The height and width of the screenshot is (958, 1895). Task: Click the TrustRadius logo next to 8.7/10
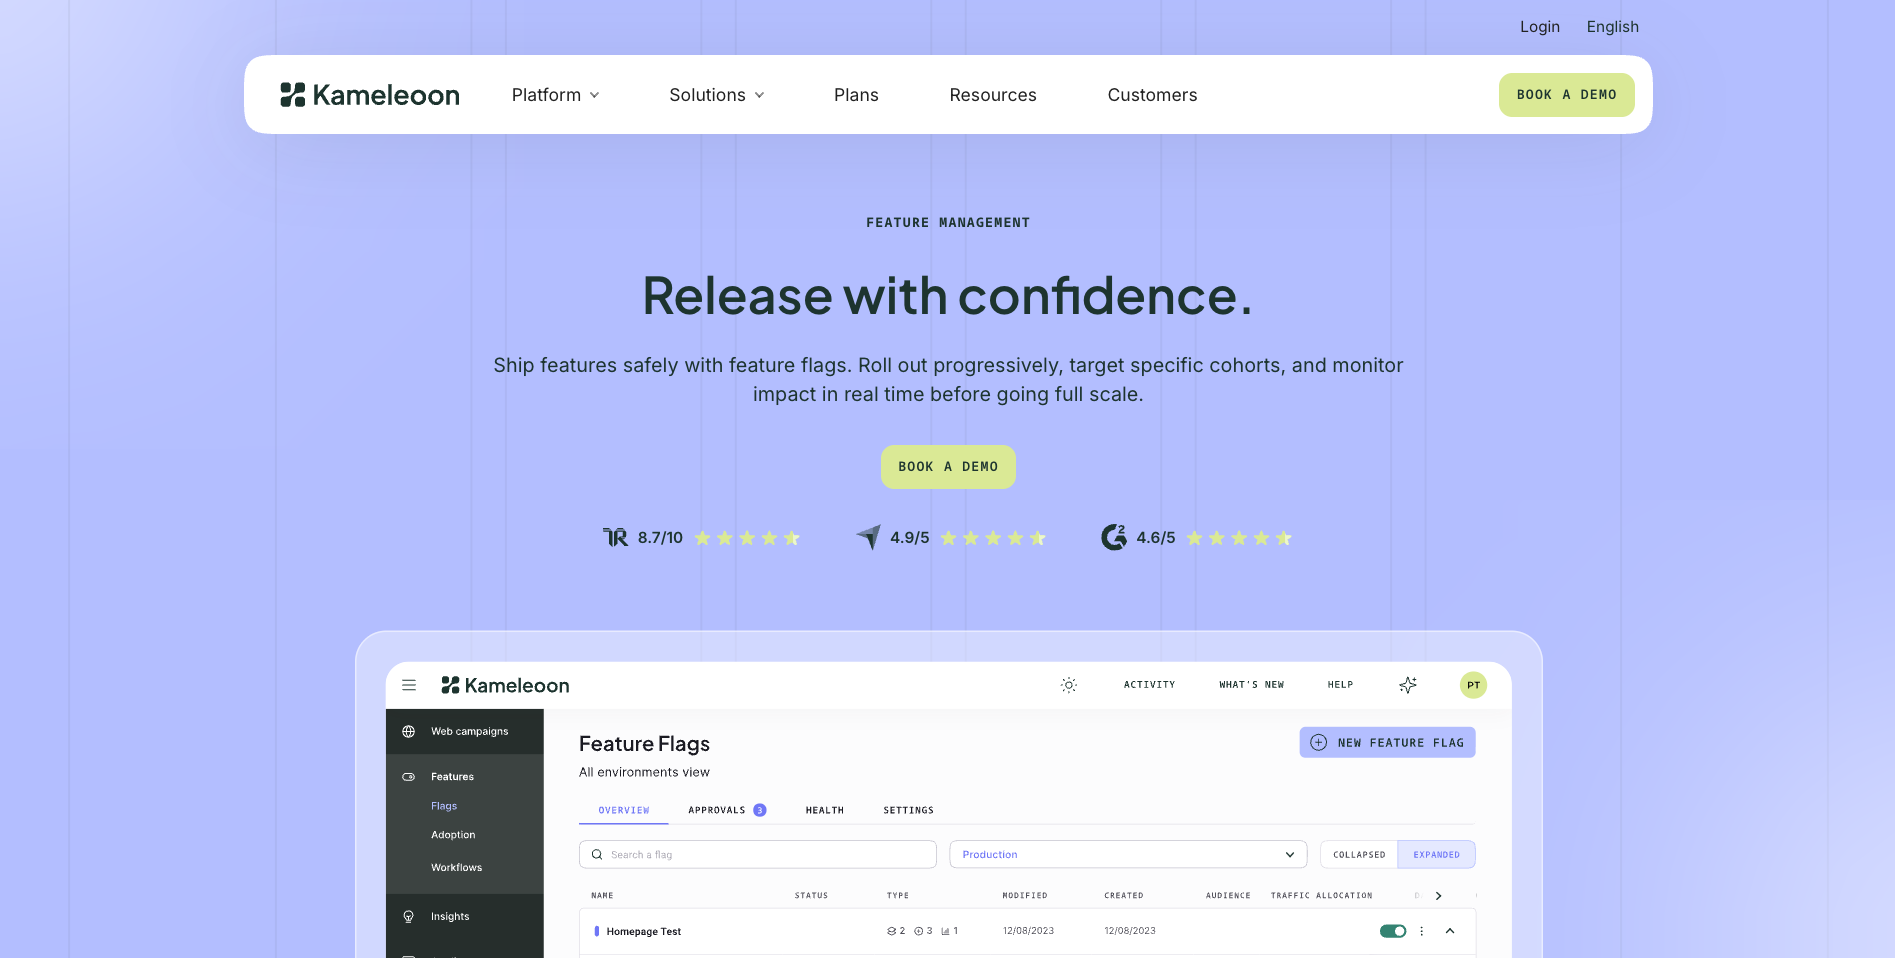pyautogui.click(x=615, y=538)
